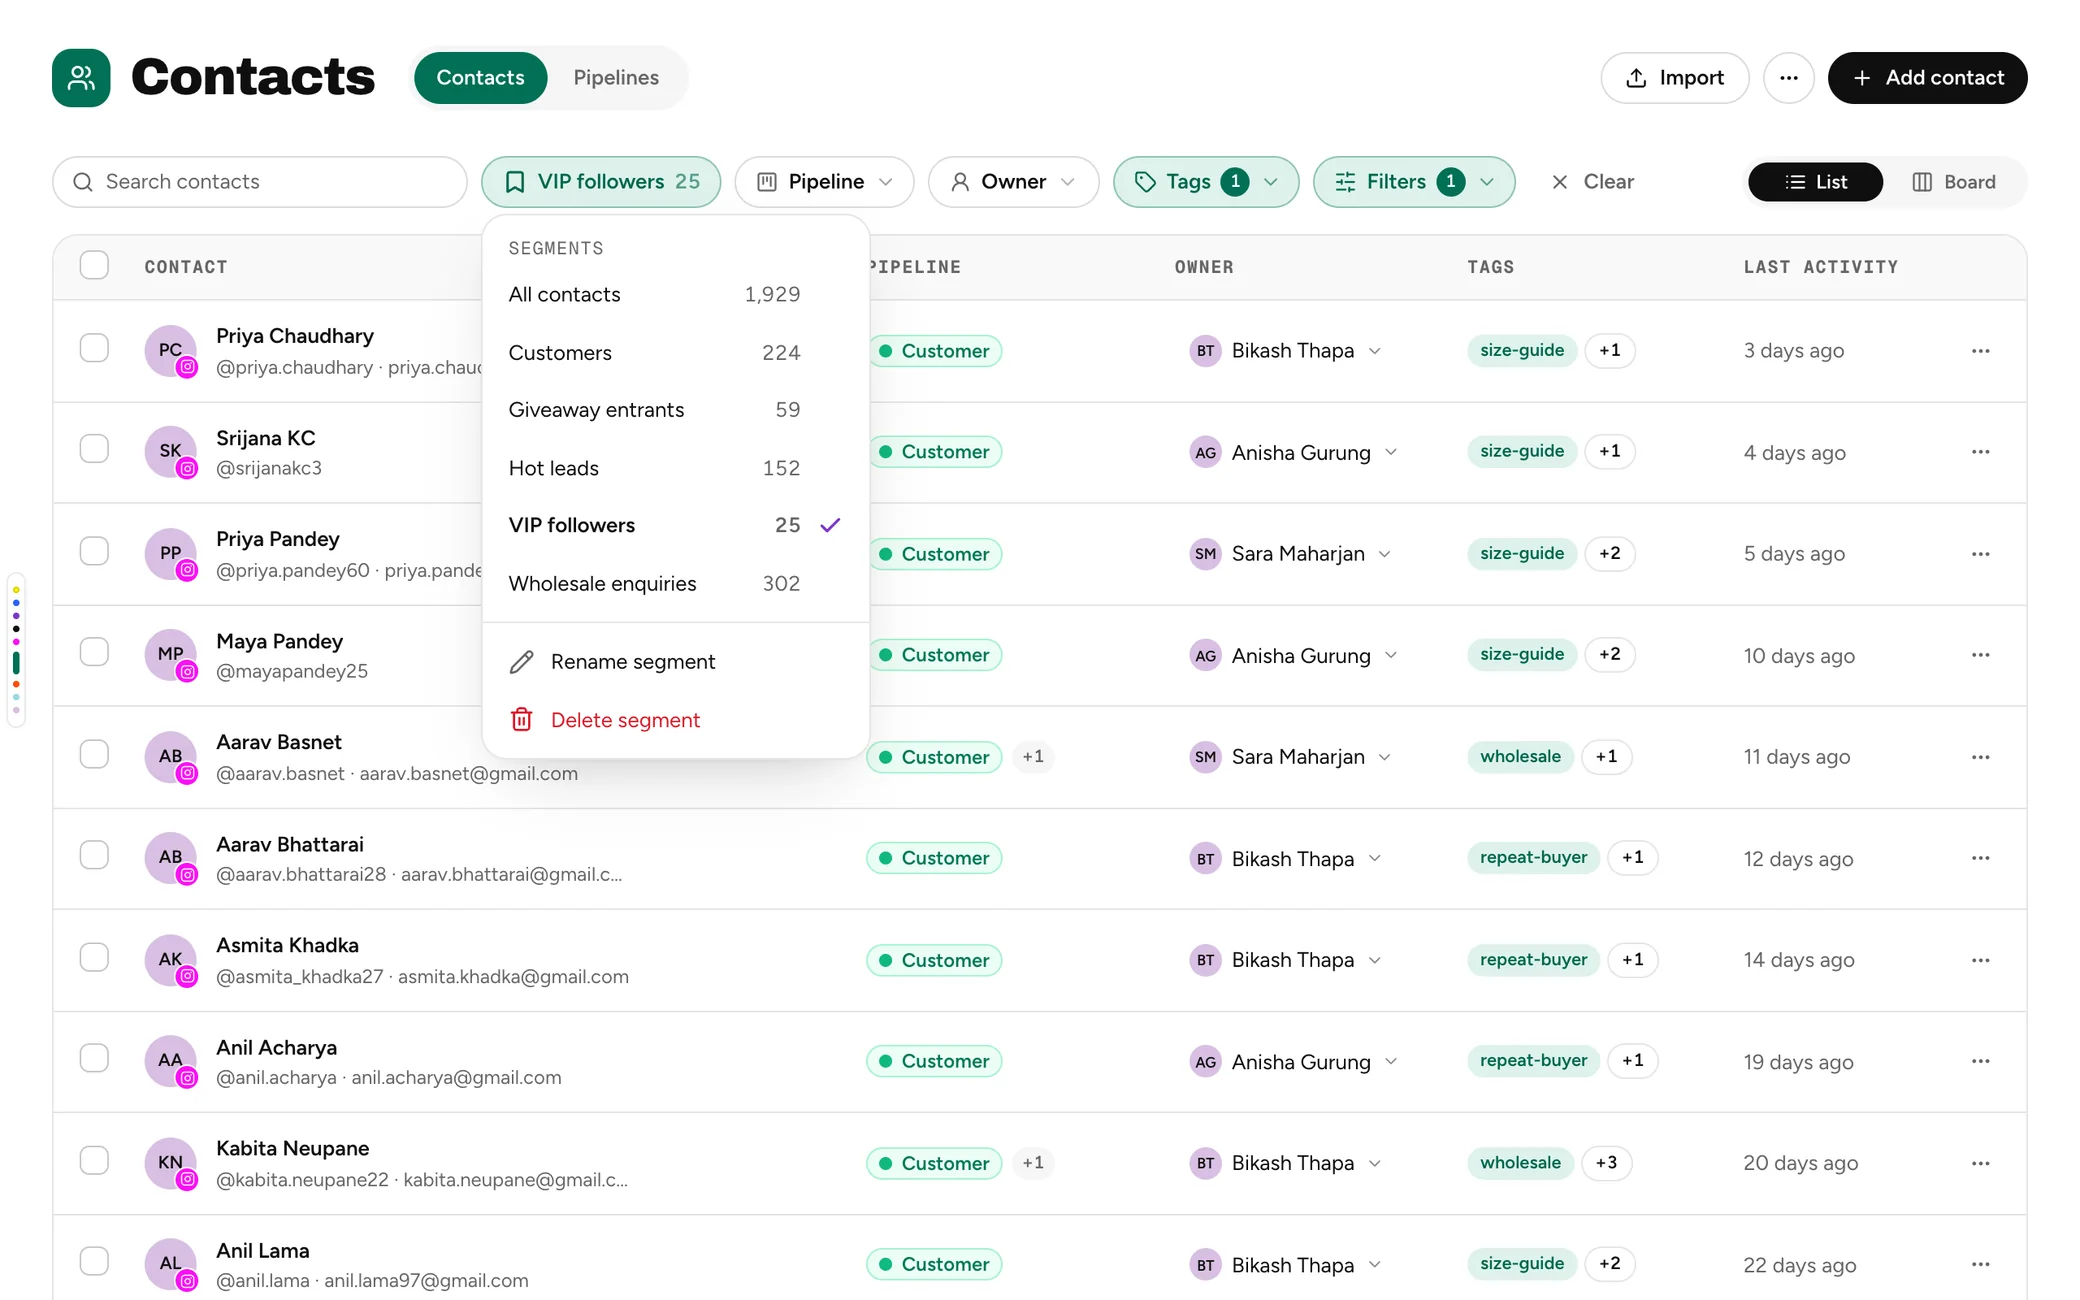This screenshot has height=1300, width=2080.
Task: Switch to the Pipelines tab
Action: [x=616, y=78]
